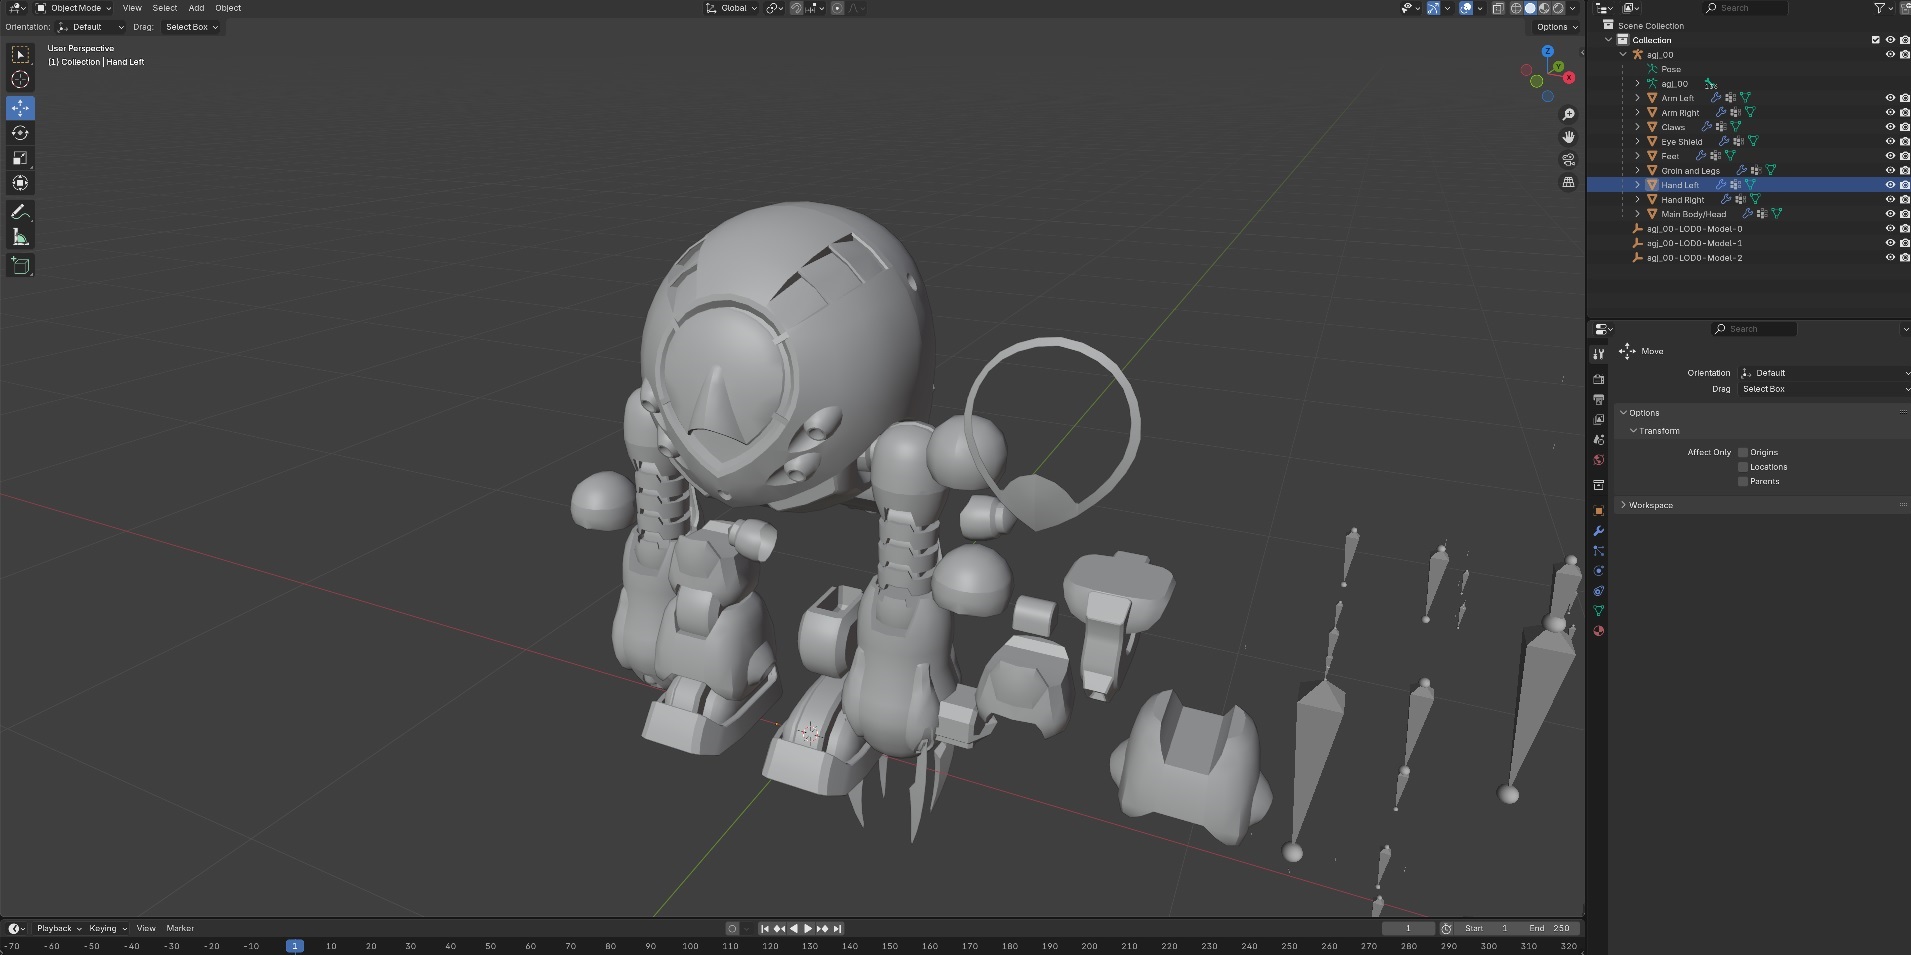The width and height of the screenshot is (1911, 955).
Task: Open the Particles properties tab
Action: (x=1598, y=551)
